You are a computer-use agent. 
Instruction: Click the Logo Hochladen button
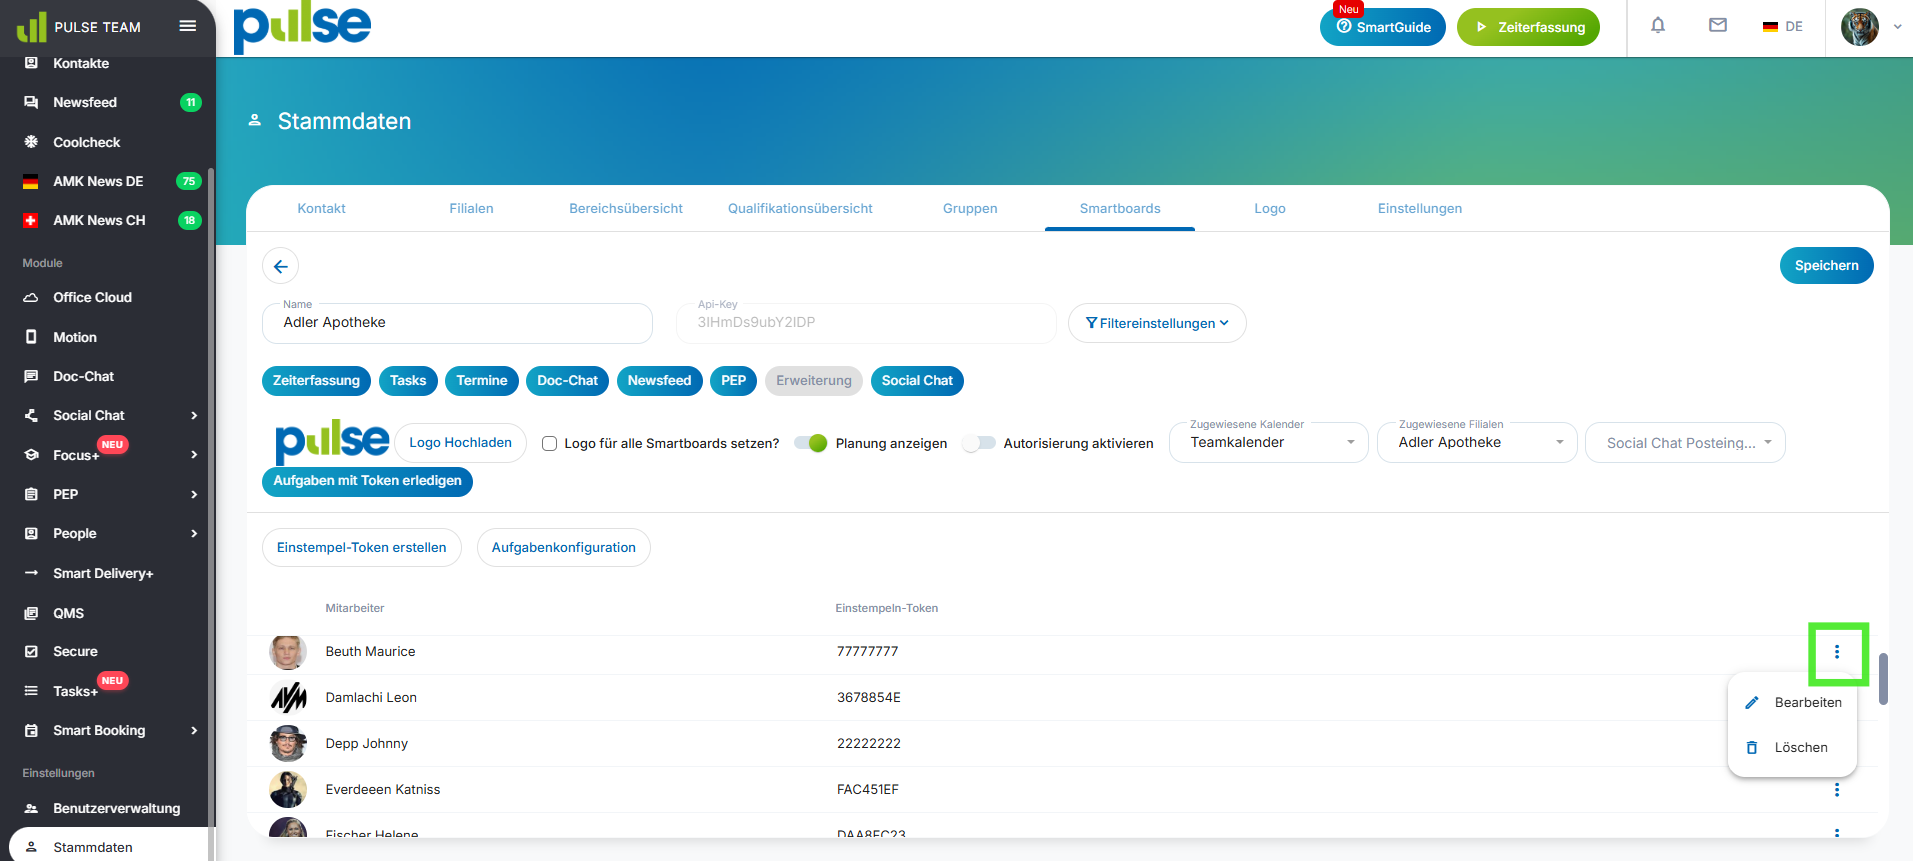[460, 443]
